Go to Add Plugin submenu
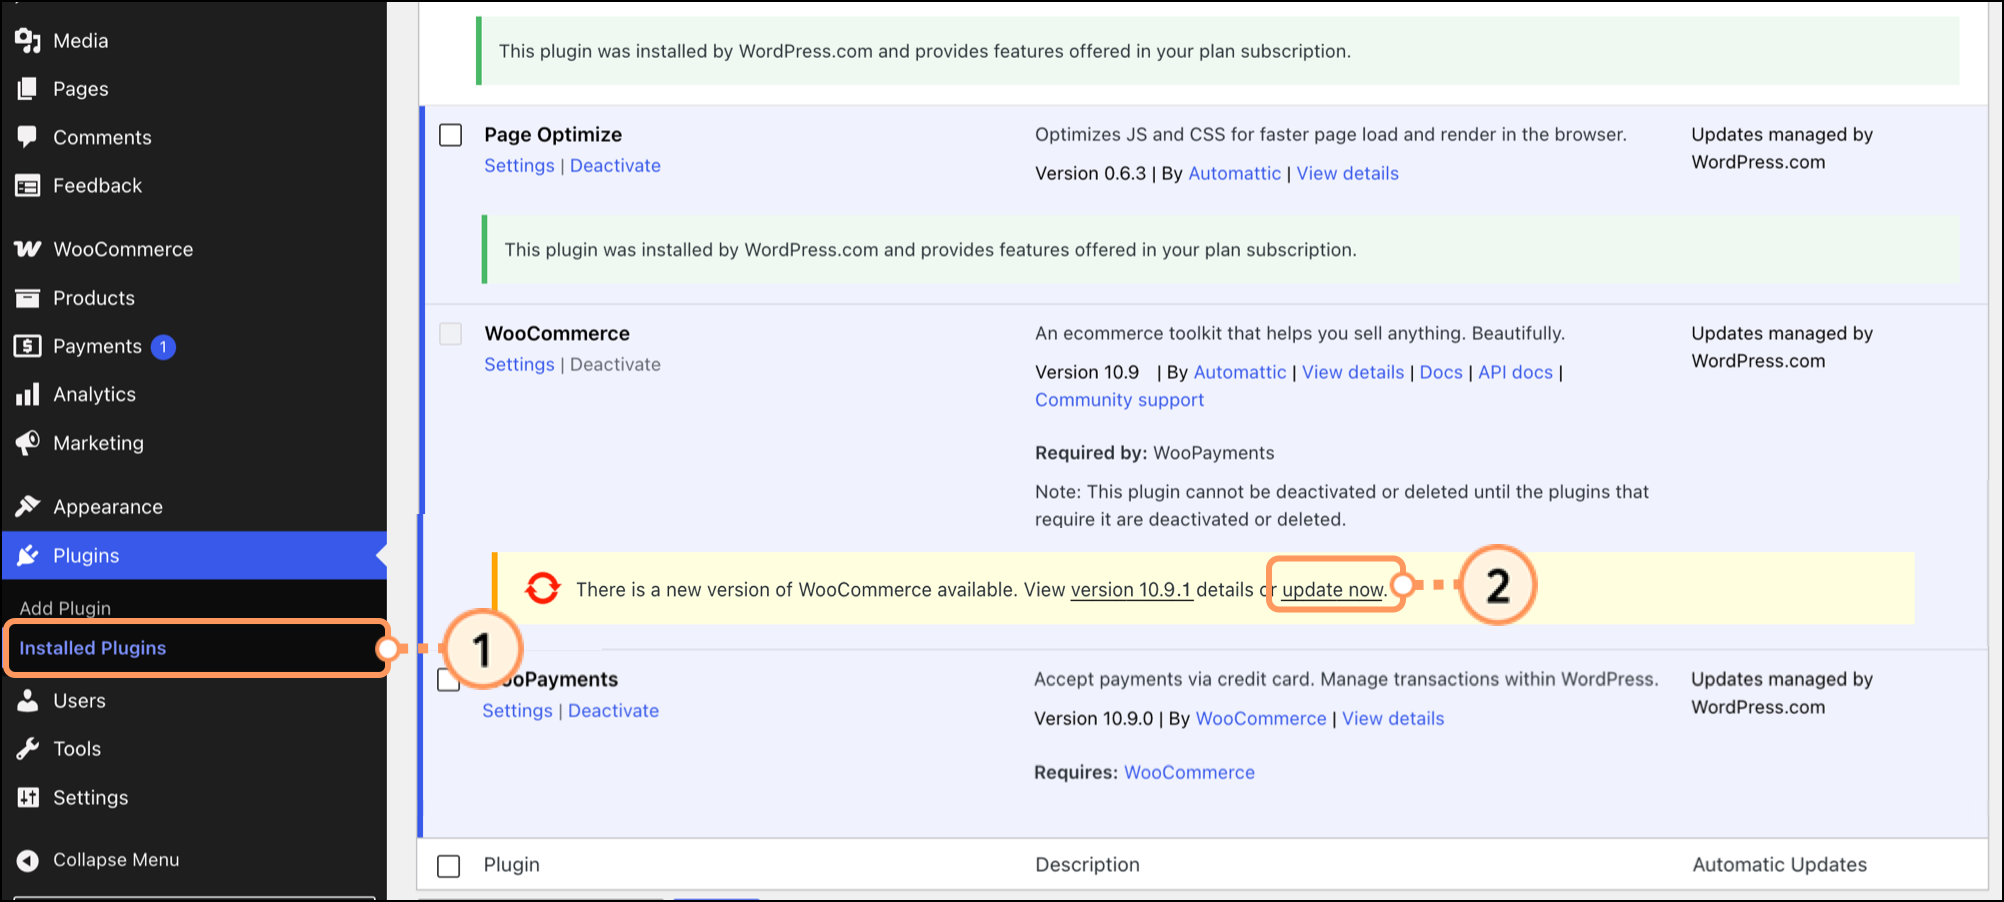Viewport: 2004px width, 902px height. [65, 608]
